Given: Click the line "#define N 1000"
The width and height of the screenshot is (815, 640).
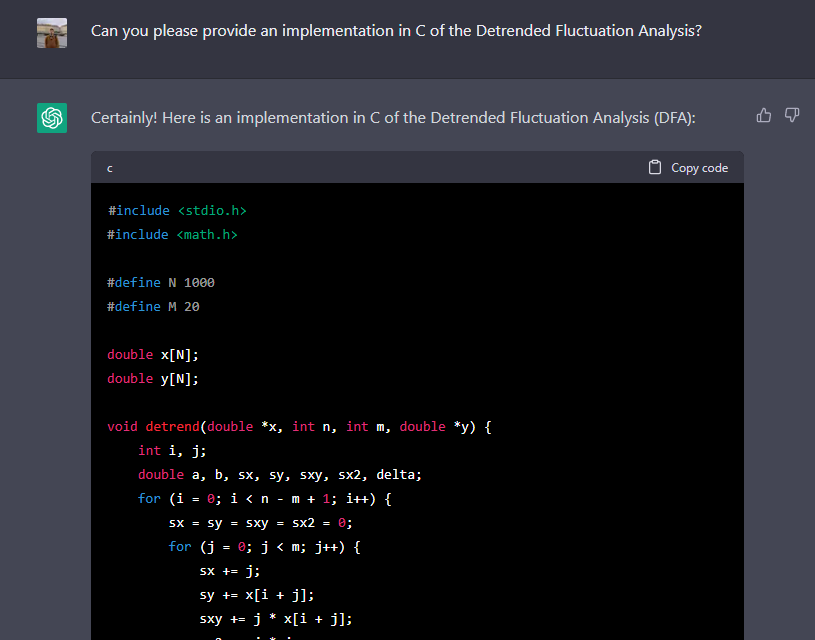Looking at the screenshot, I should click(x=161, y=282).
